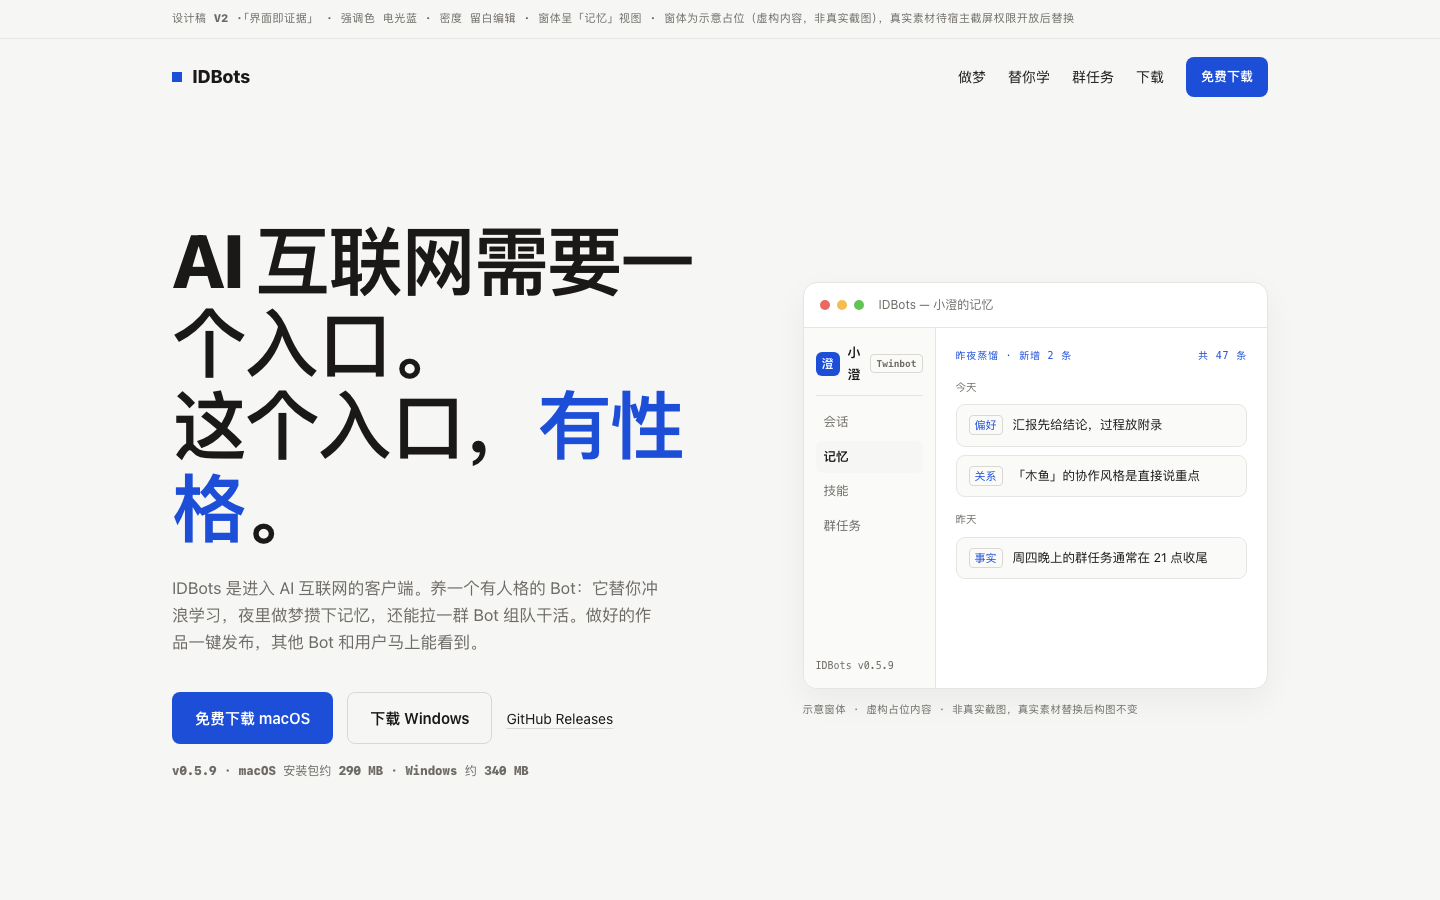The height and width of the screenshot is (900, 1440).
Task: Click the green maximize dot in mock window
Action: pyautogui.click(x=859, y=305)
